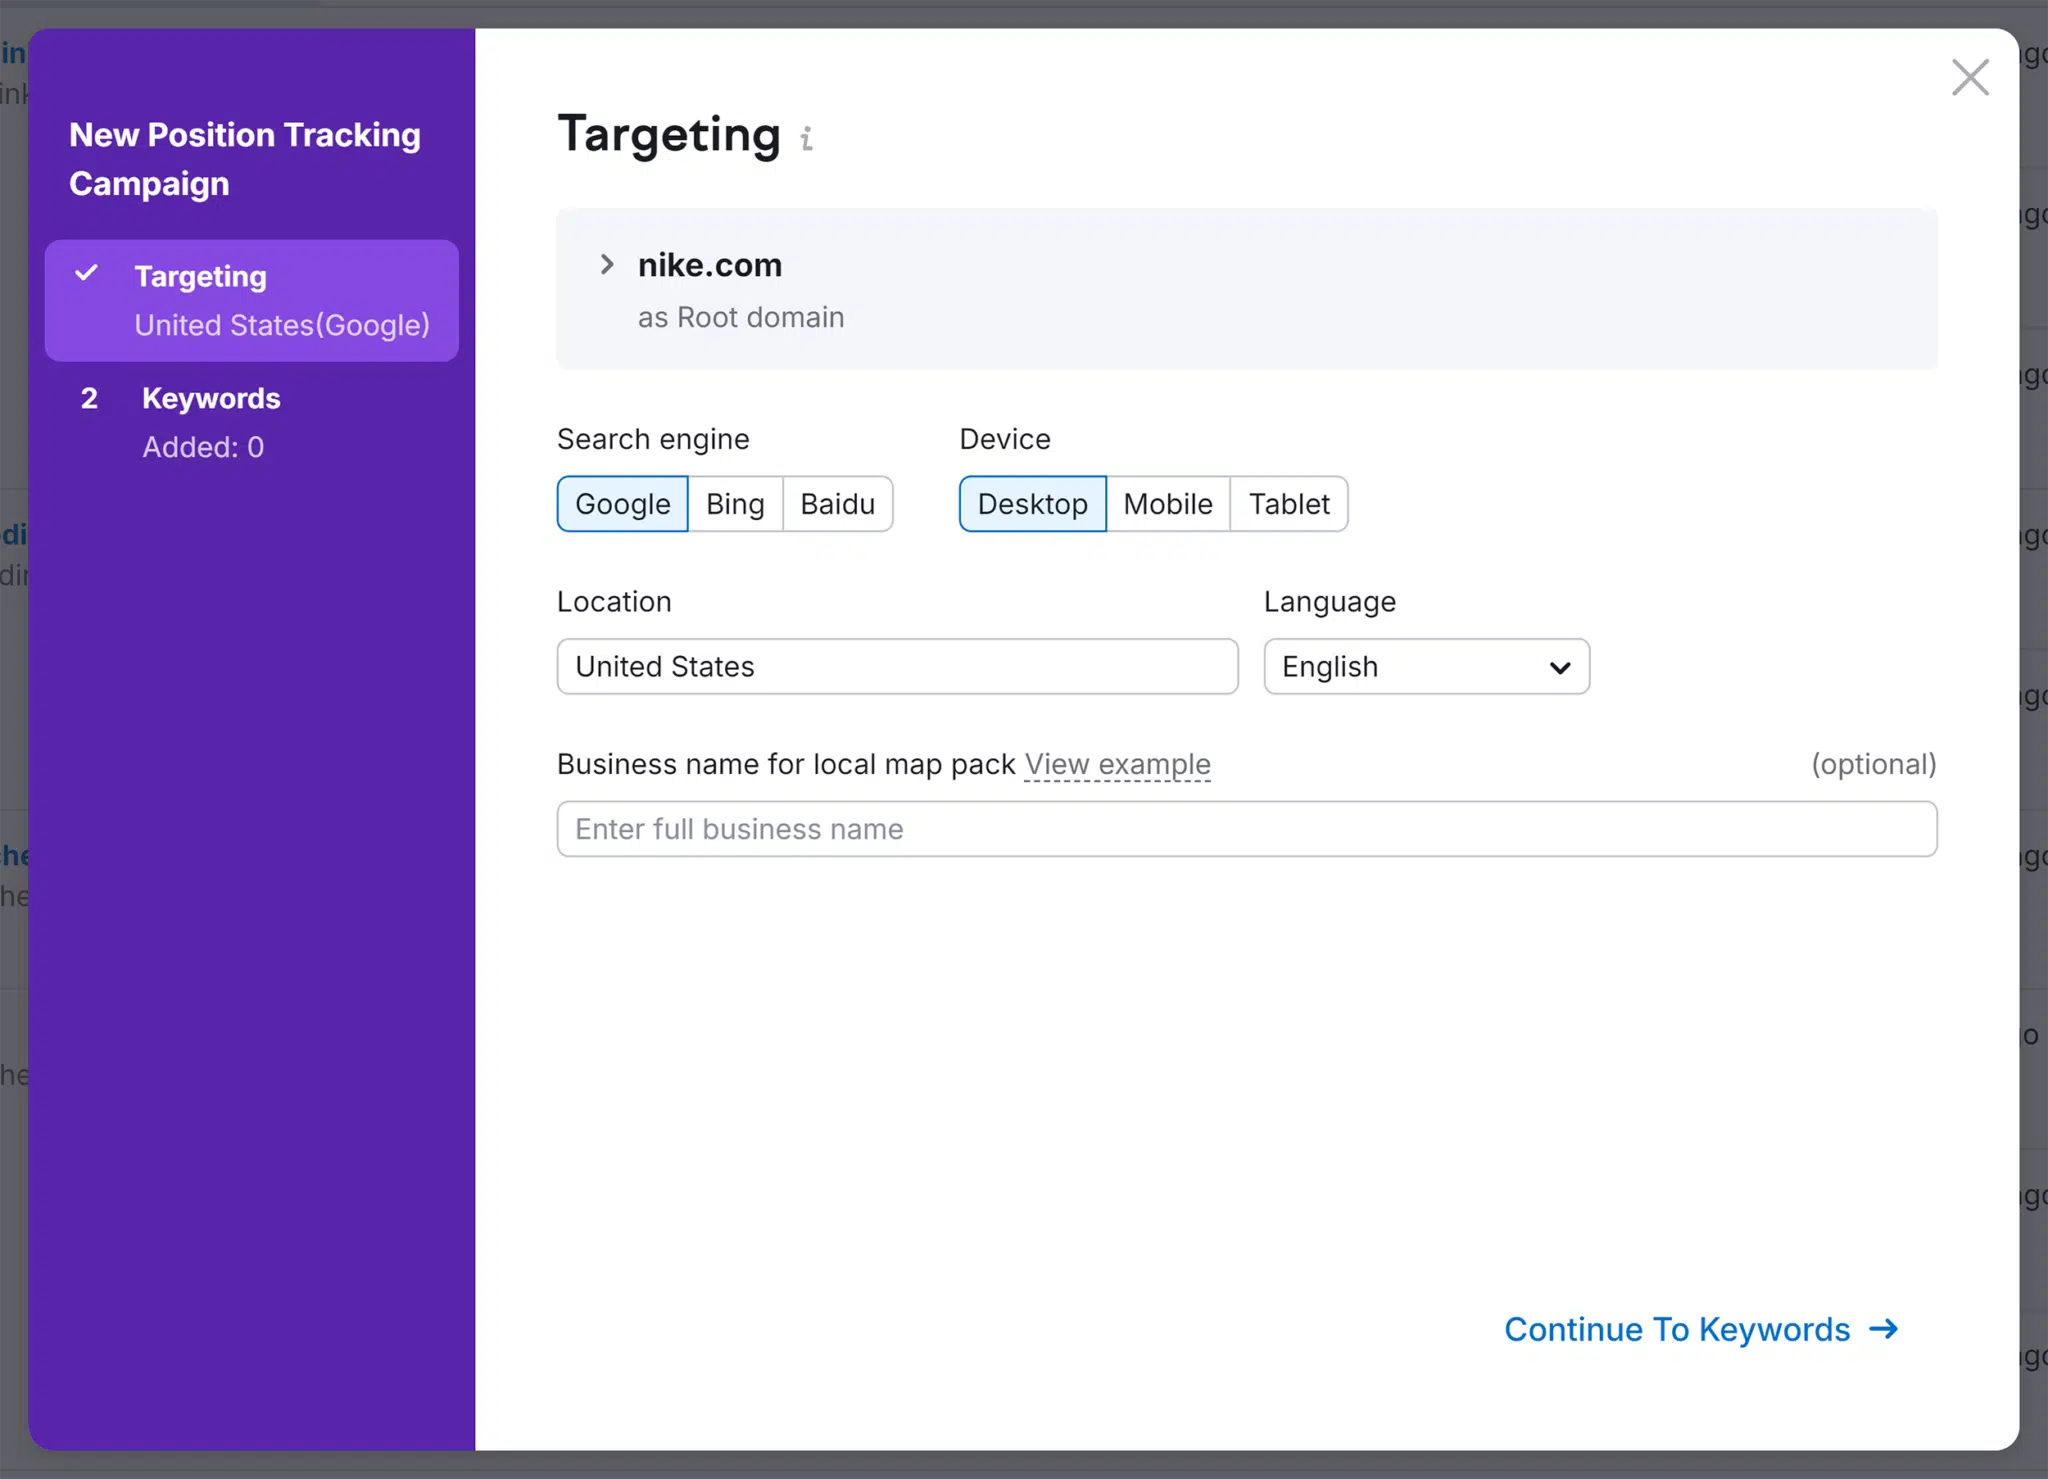Open the View example link
Screen dimensions: 2048x1479
[x=1117, y=765]
